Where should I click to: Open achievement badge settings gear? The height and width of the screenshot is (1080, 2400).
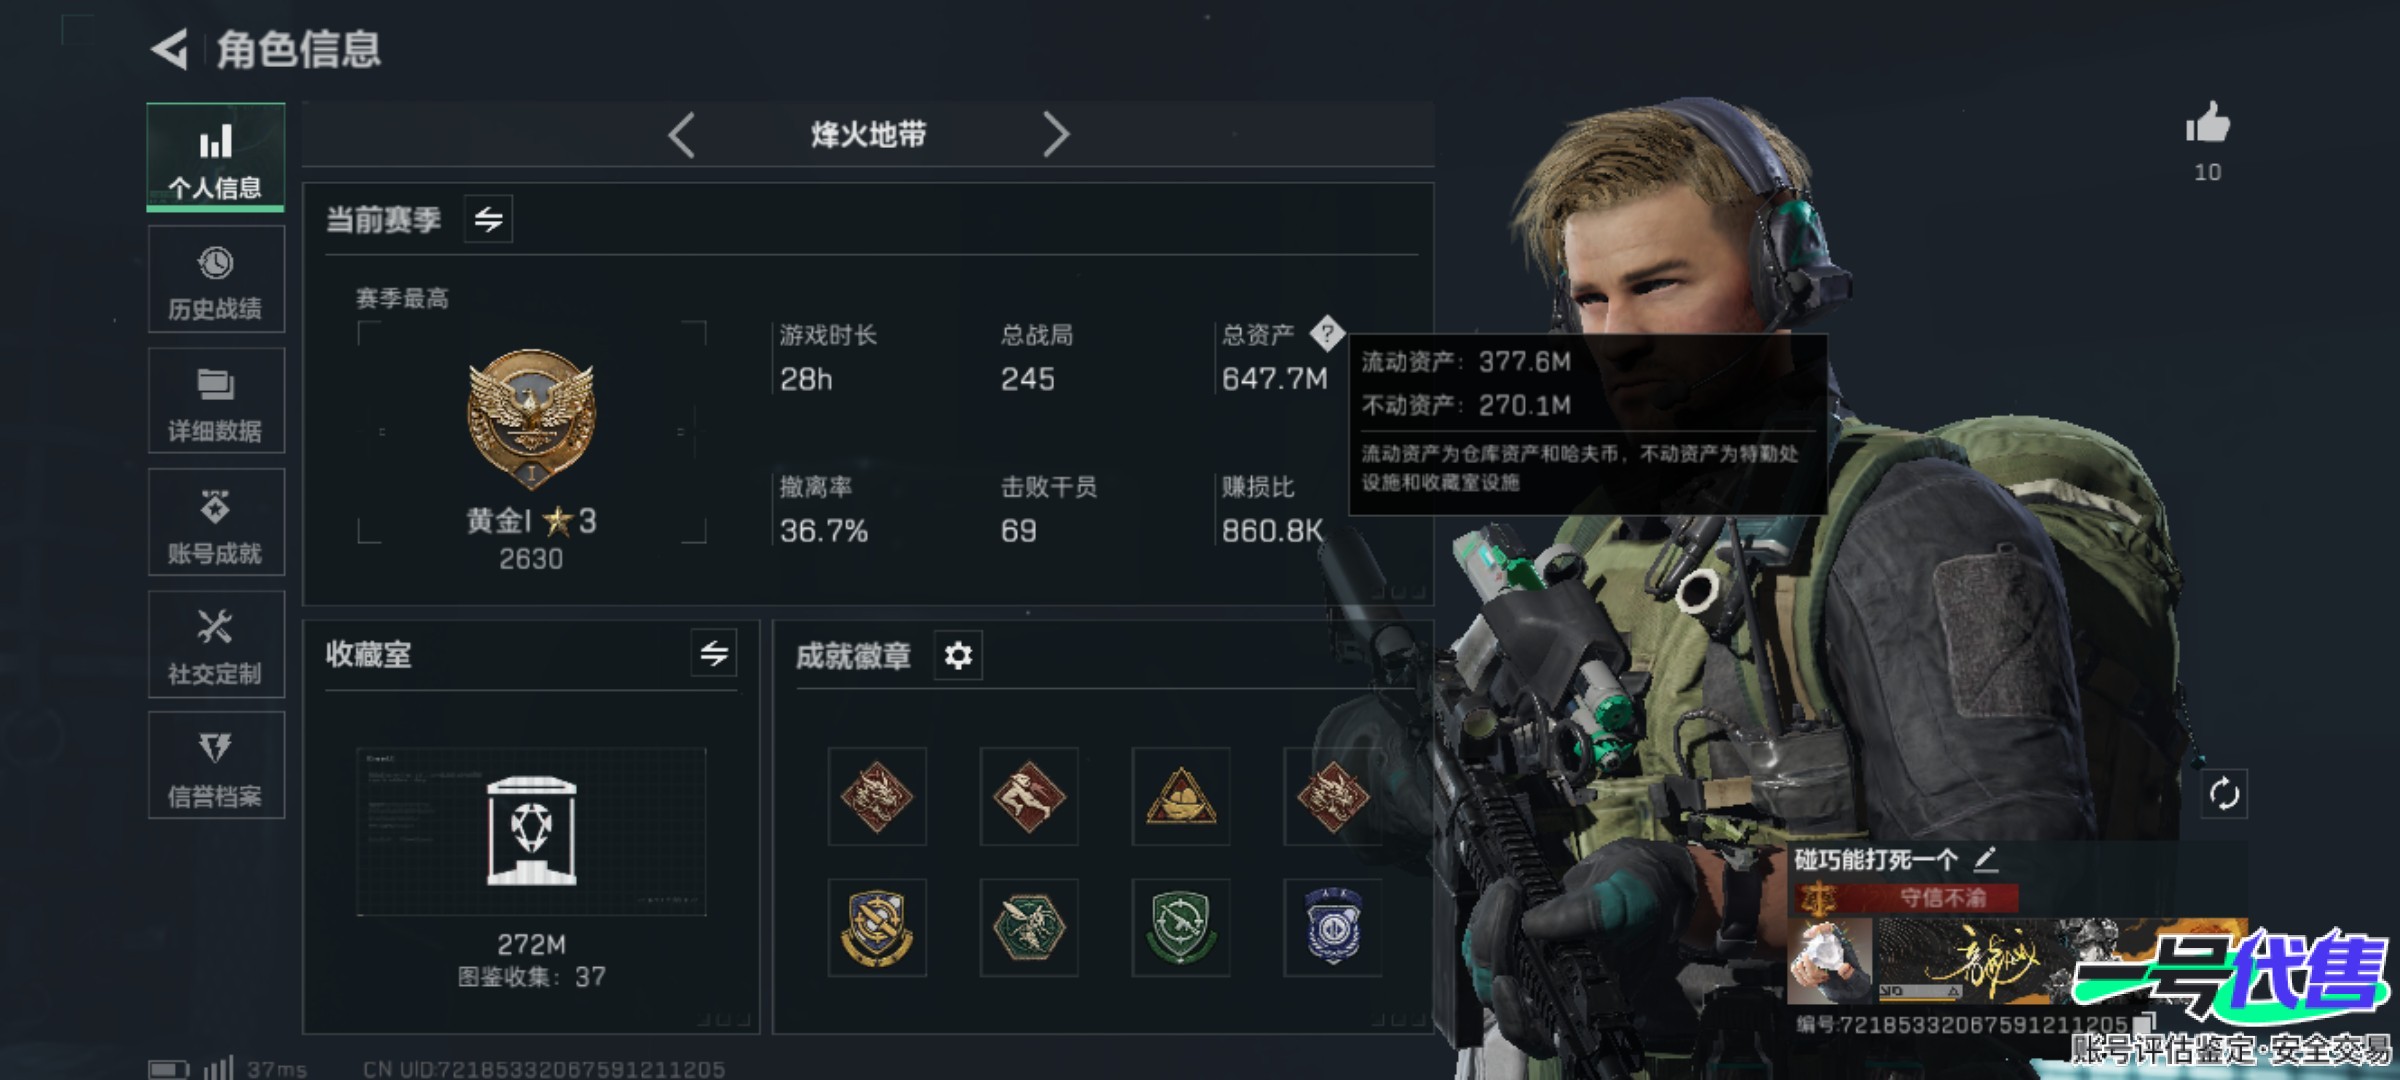click(x=958, y=656)
